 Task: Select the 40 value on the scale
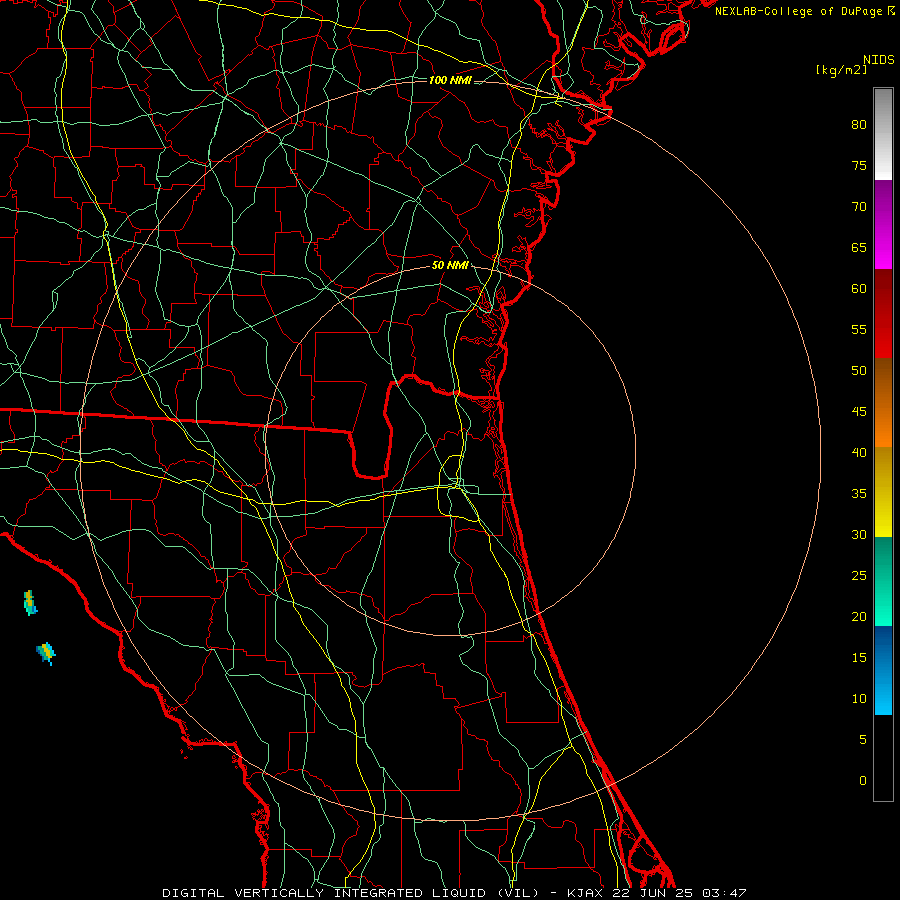point(859,452)
